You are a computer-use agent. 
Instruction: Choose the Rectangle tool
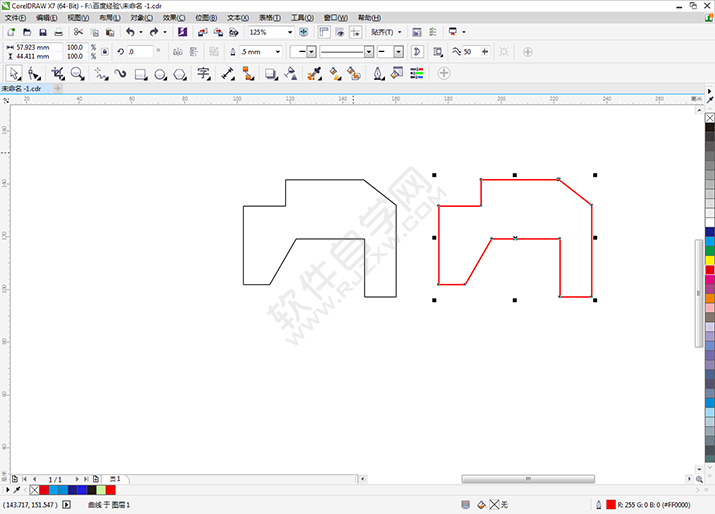[140, 73]
